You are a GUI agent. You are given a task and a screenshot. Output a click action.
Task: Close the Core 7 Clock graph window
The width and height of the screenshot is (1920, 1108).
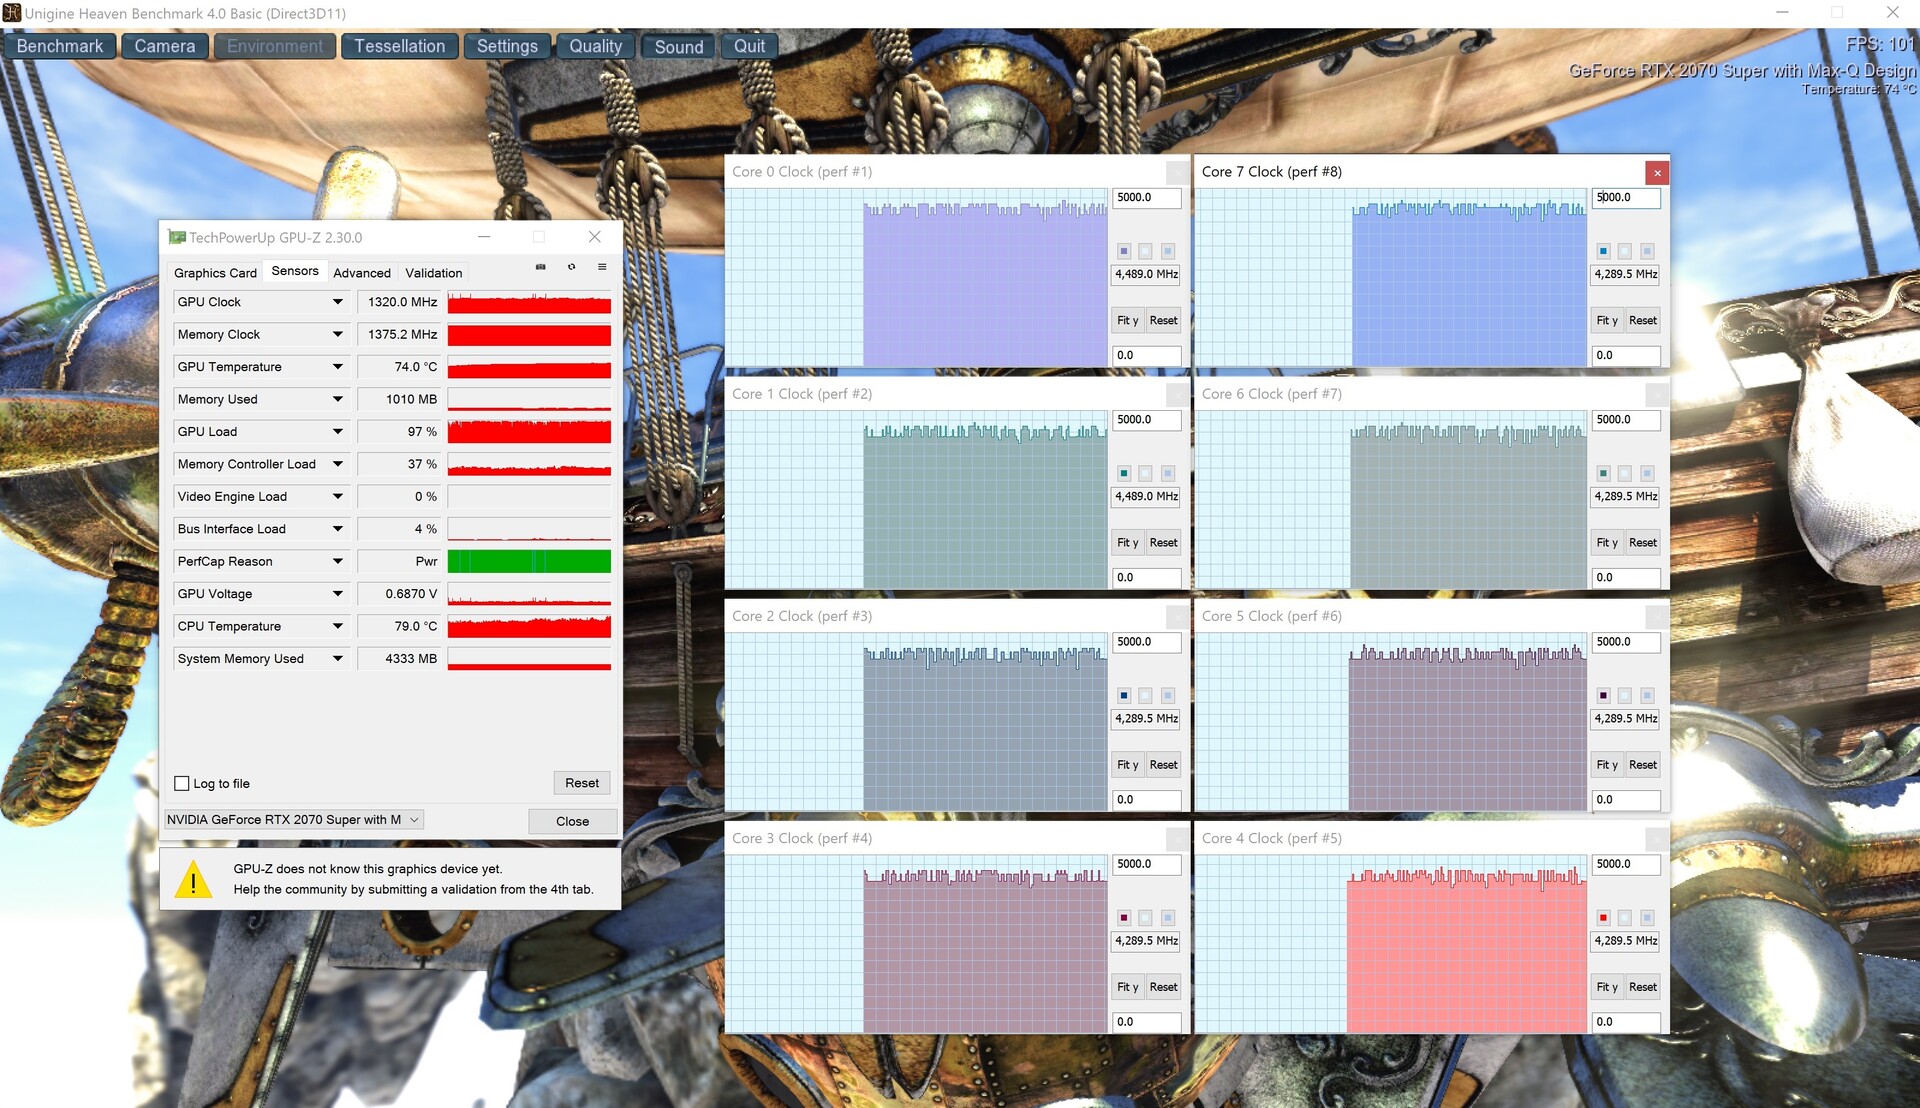coord(1657,172)
